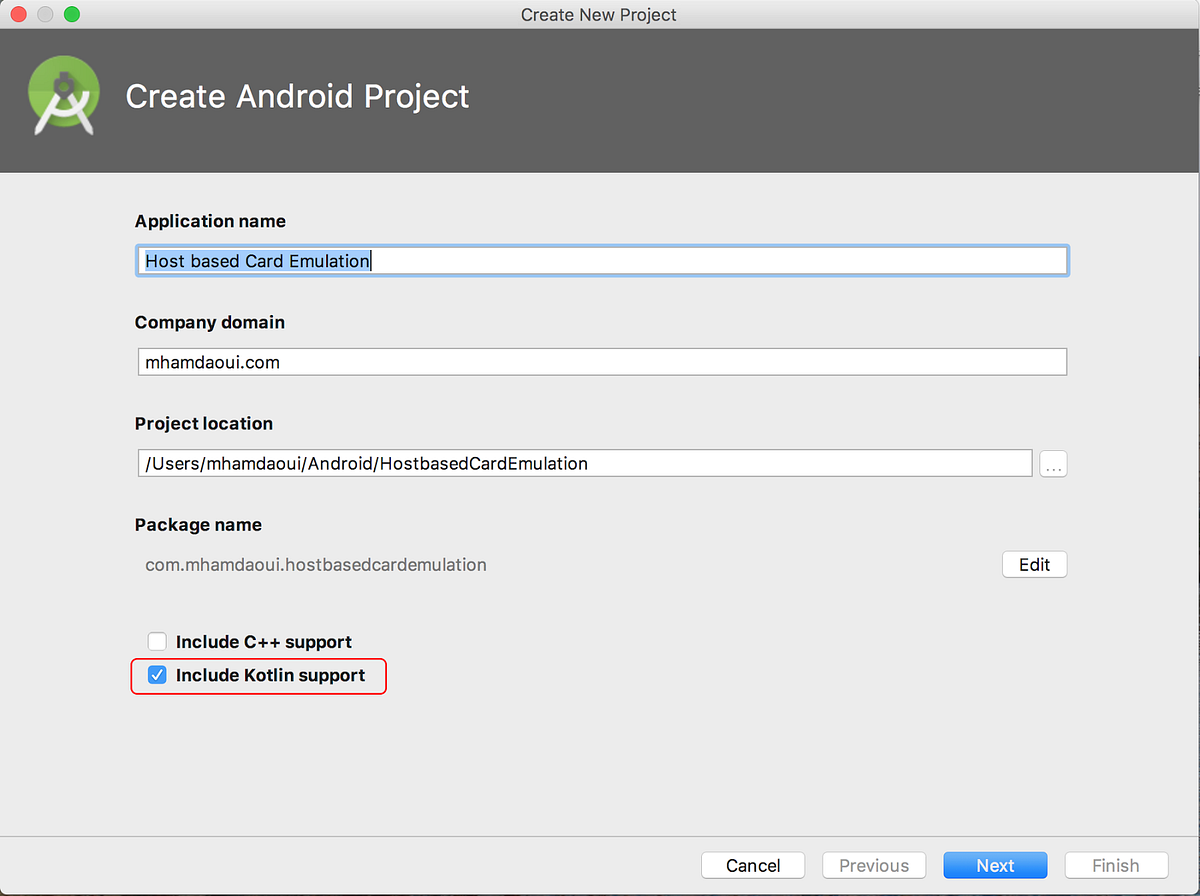The width and height of the screenshot is (1200, 896).
Task: Click the Application name text field
Action: 600,261
